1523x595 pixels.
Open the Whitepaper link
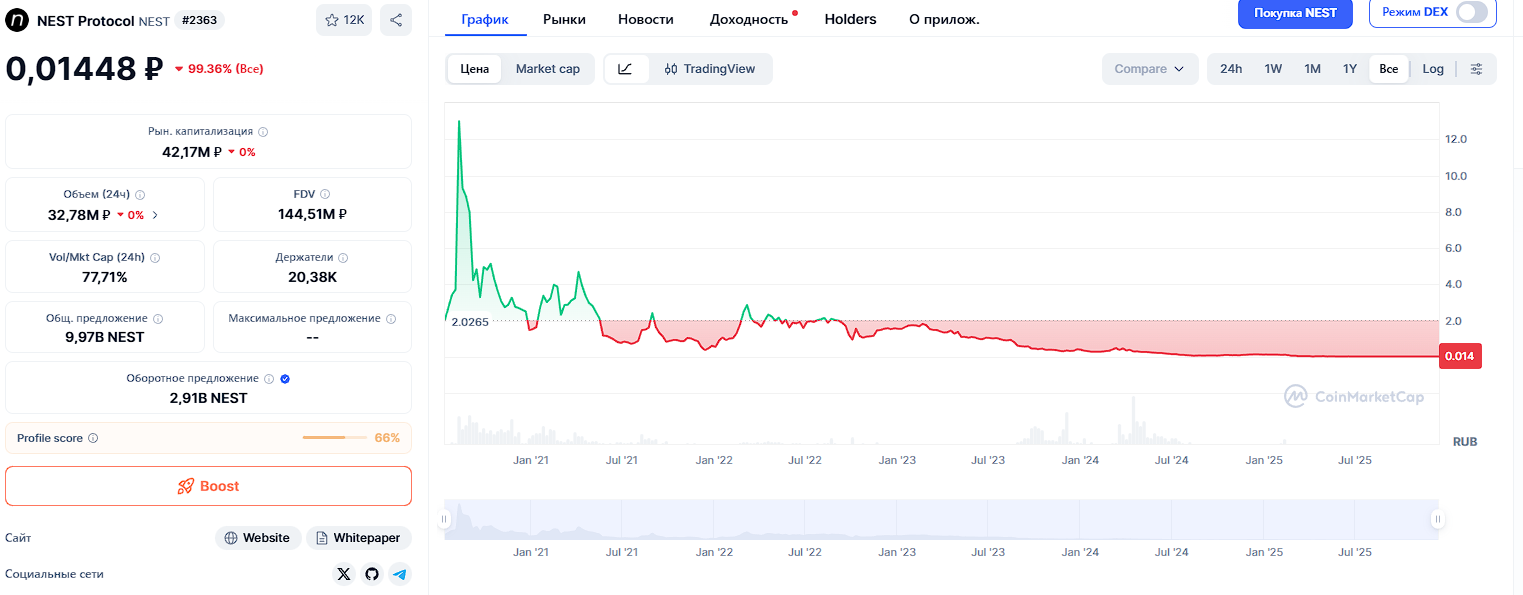pyautogui.click(x=358, y=537)
